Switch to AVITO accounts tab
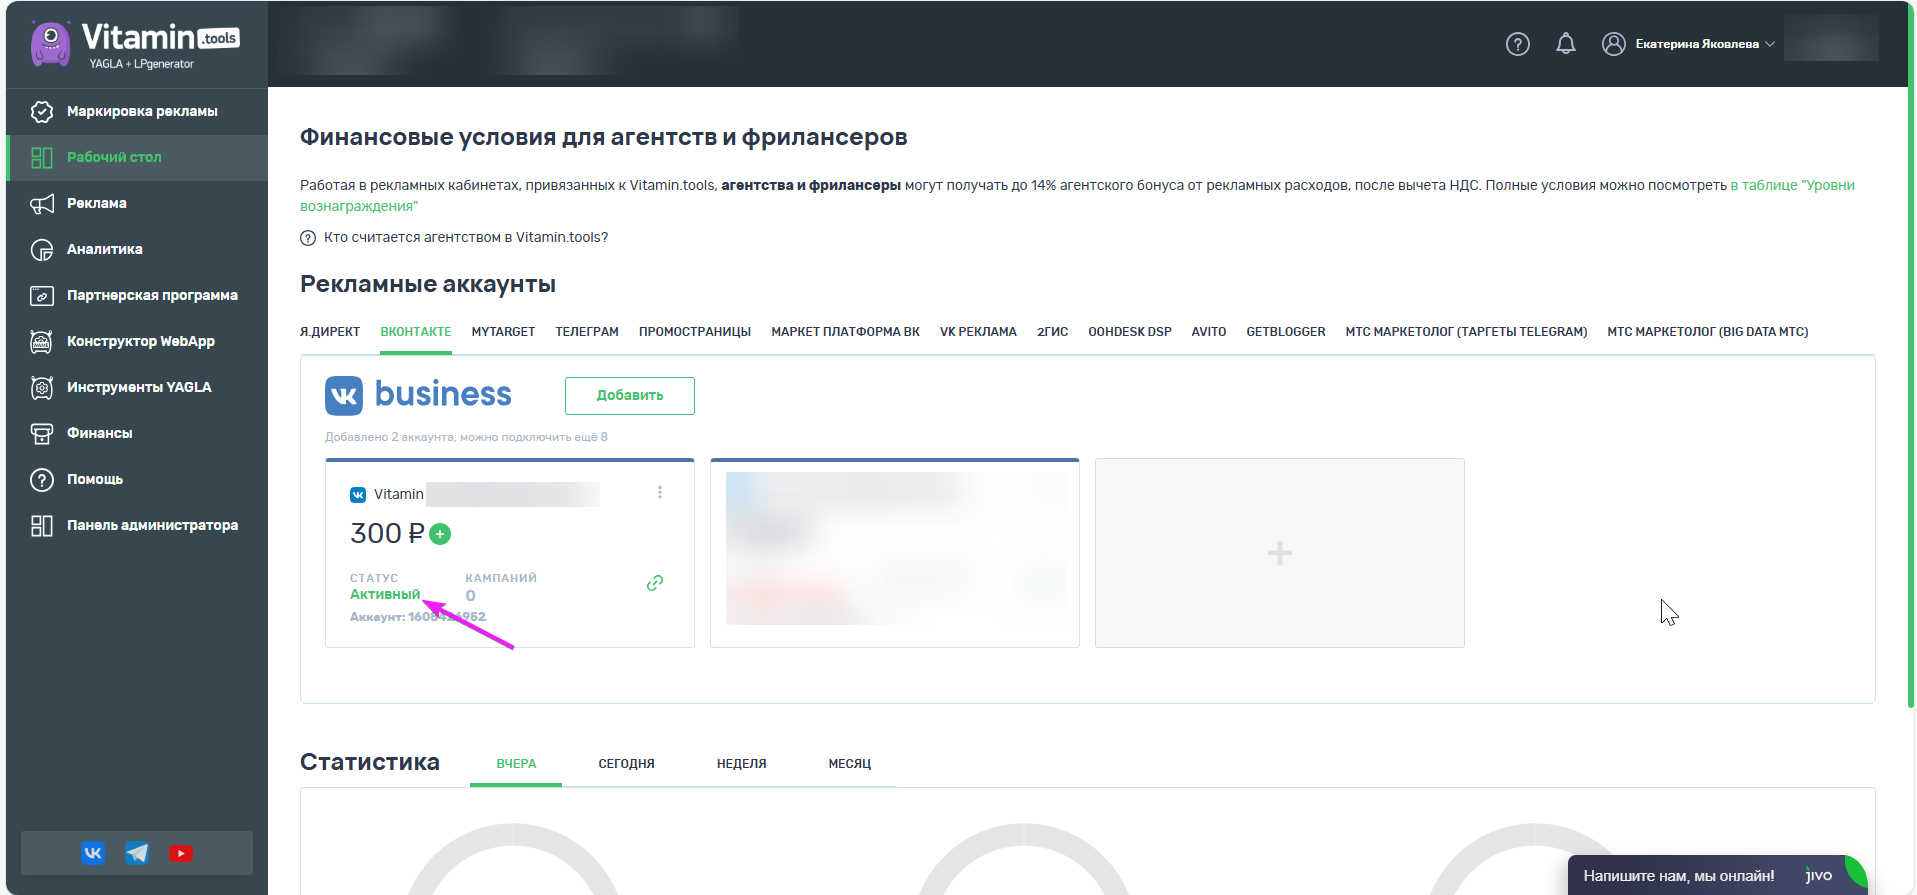This screenshot has width=1917, height=895. coord(1209,332)
